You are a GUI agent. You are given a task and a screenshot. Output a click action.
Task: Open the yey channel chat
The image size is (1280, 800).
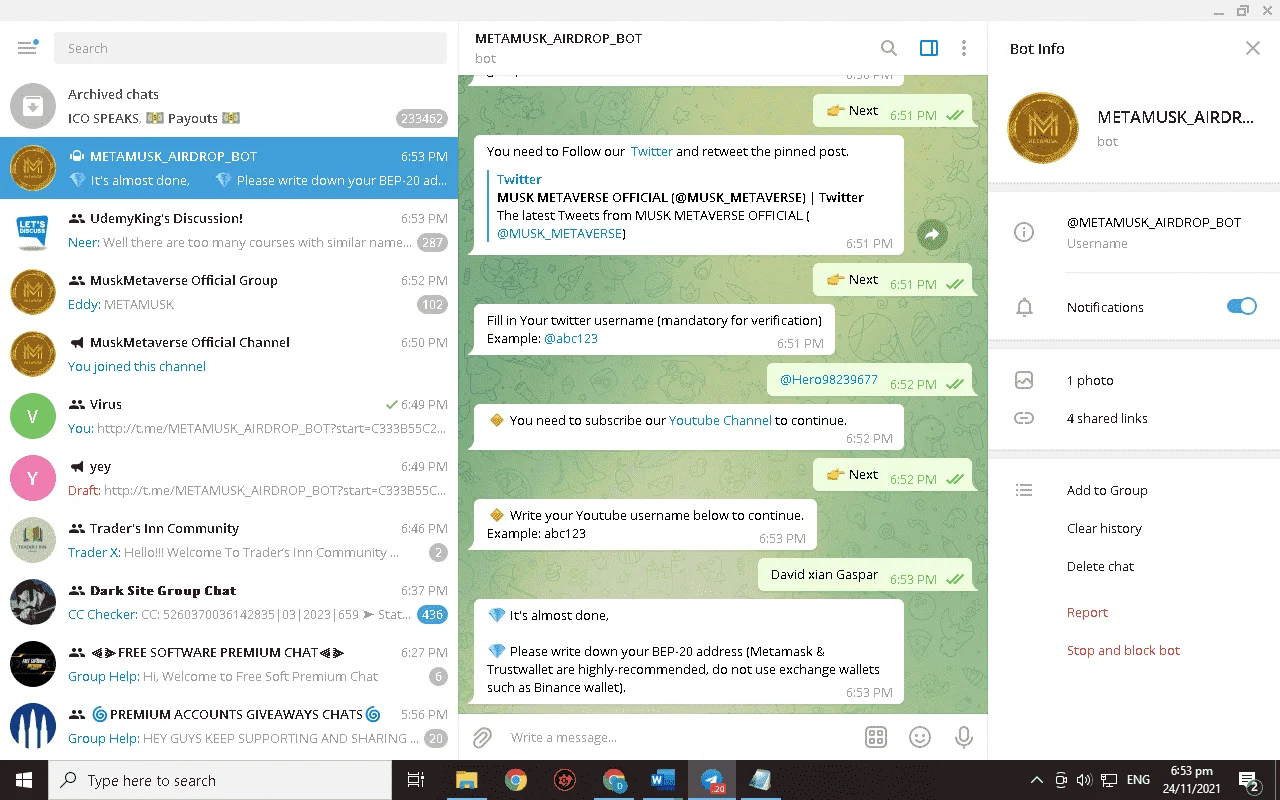(229, 478)
